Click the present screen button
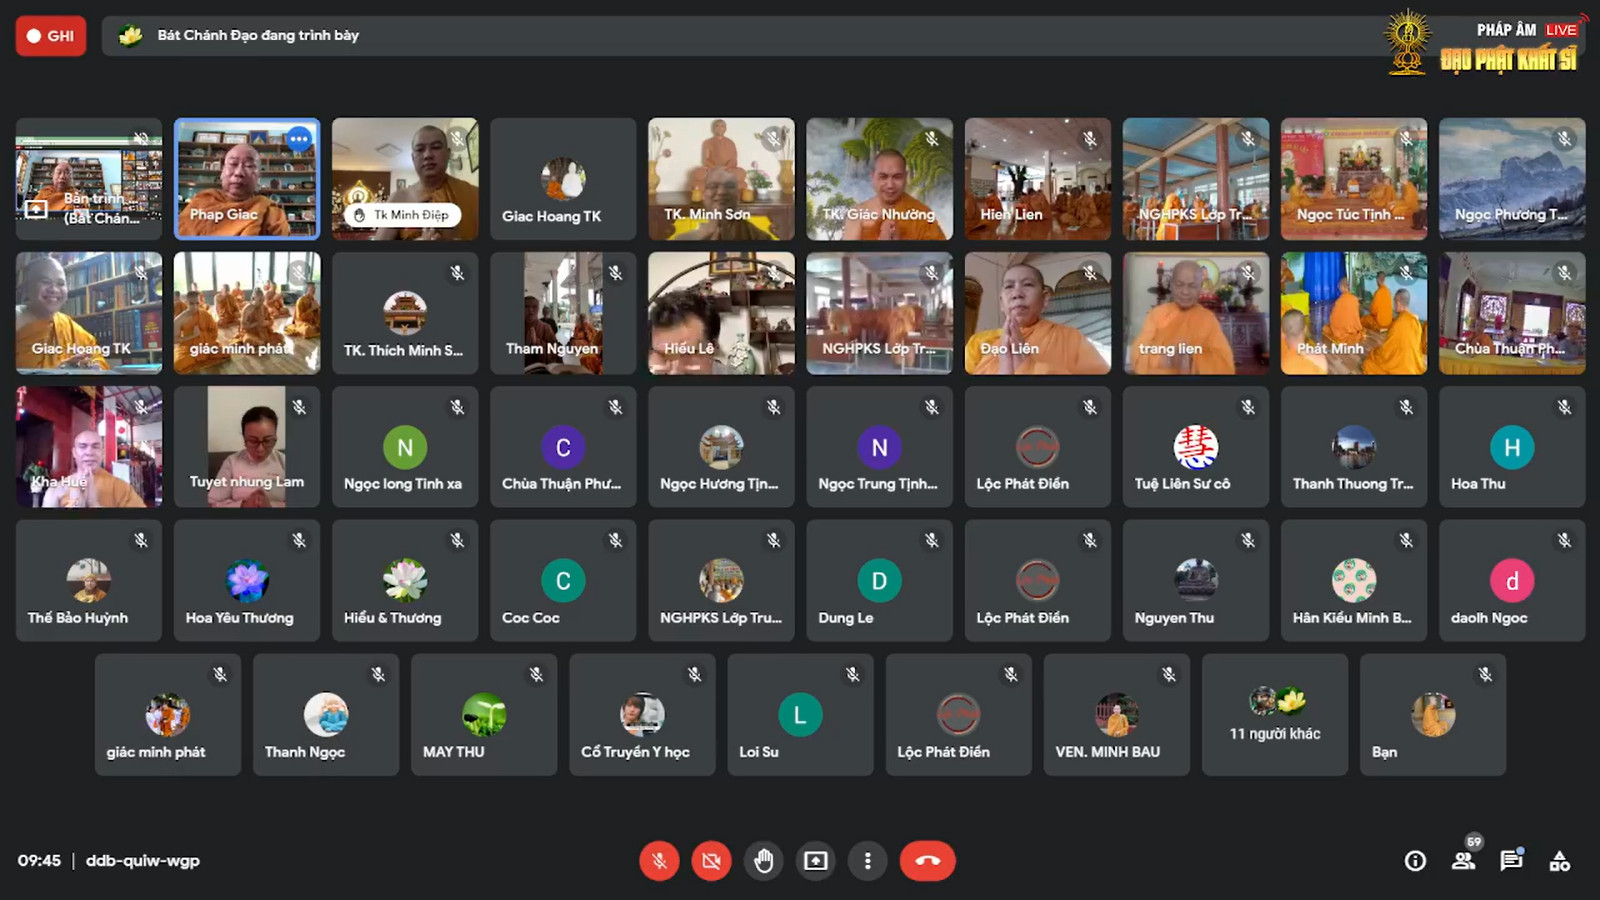 pos(816,861)
